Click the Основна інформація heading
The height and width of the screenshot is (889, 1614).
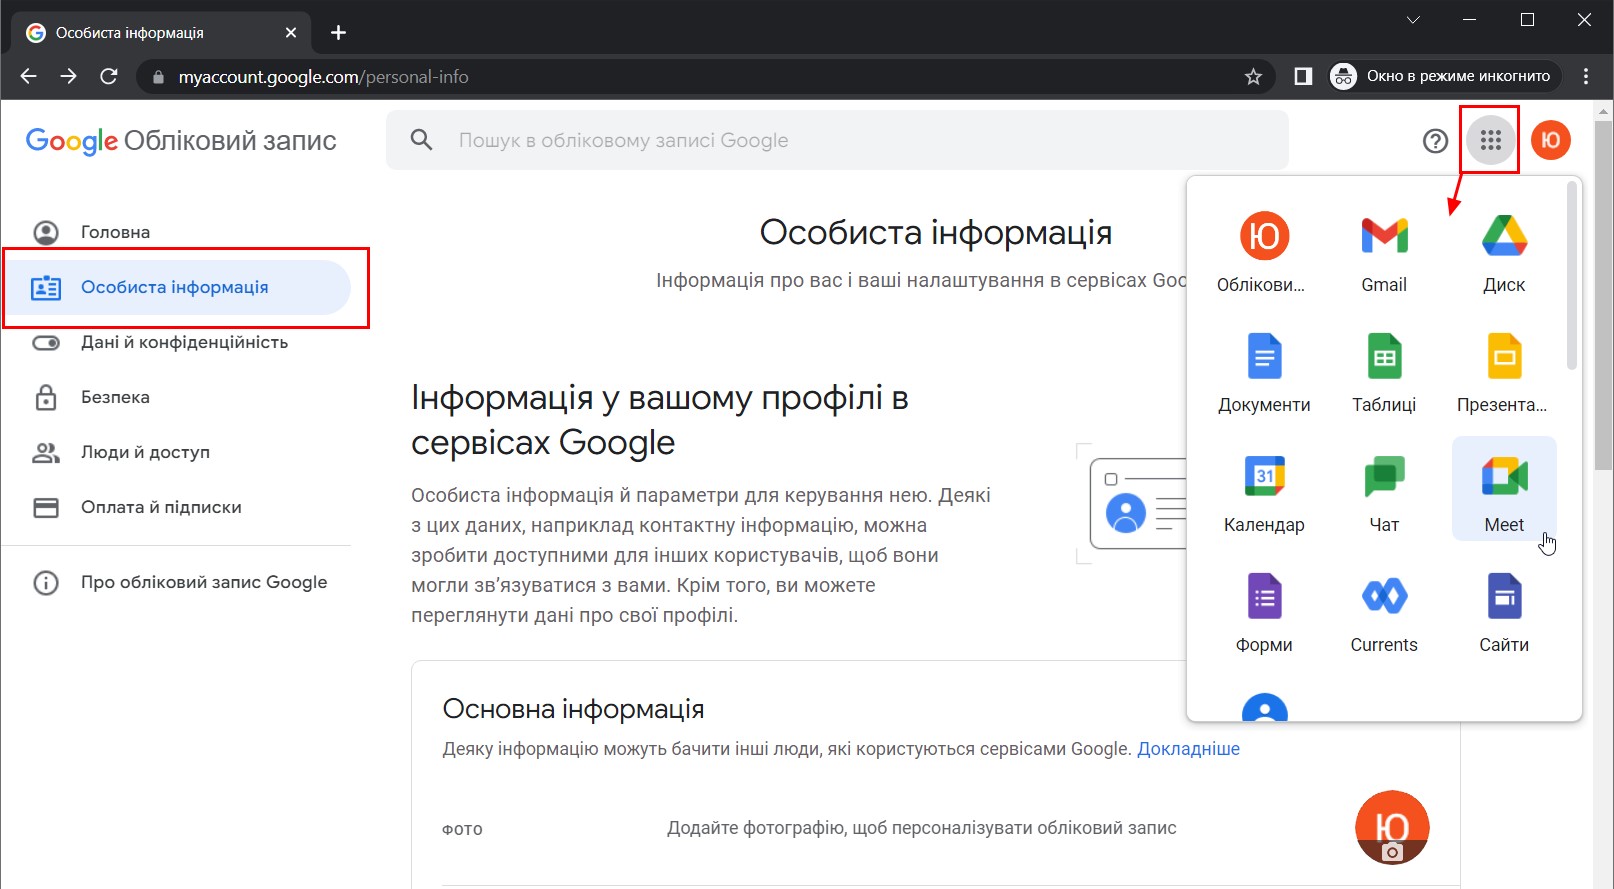[x=573, y=709]
